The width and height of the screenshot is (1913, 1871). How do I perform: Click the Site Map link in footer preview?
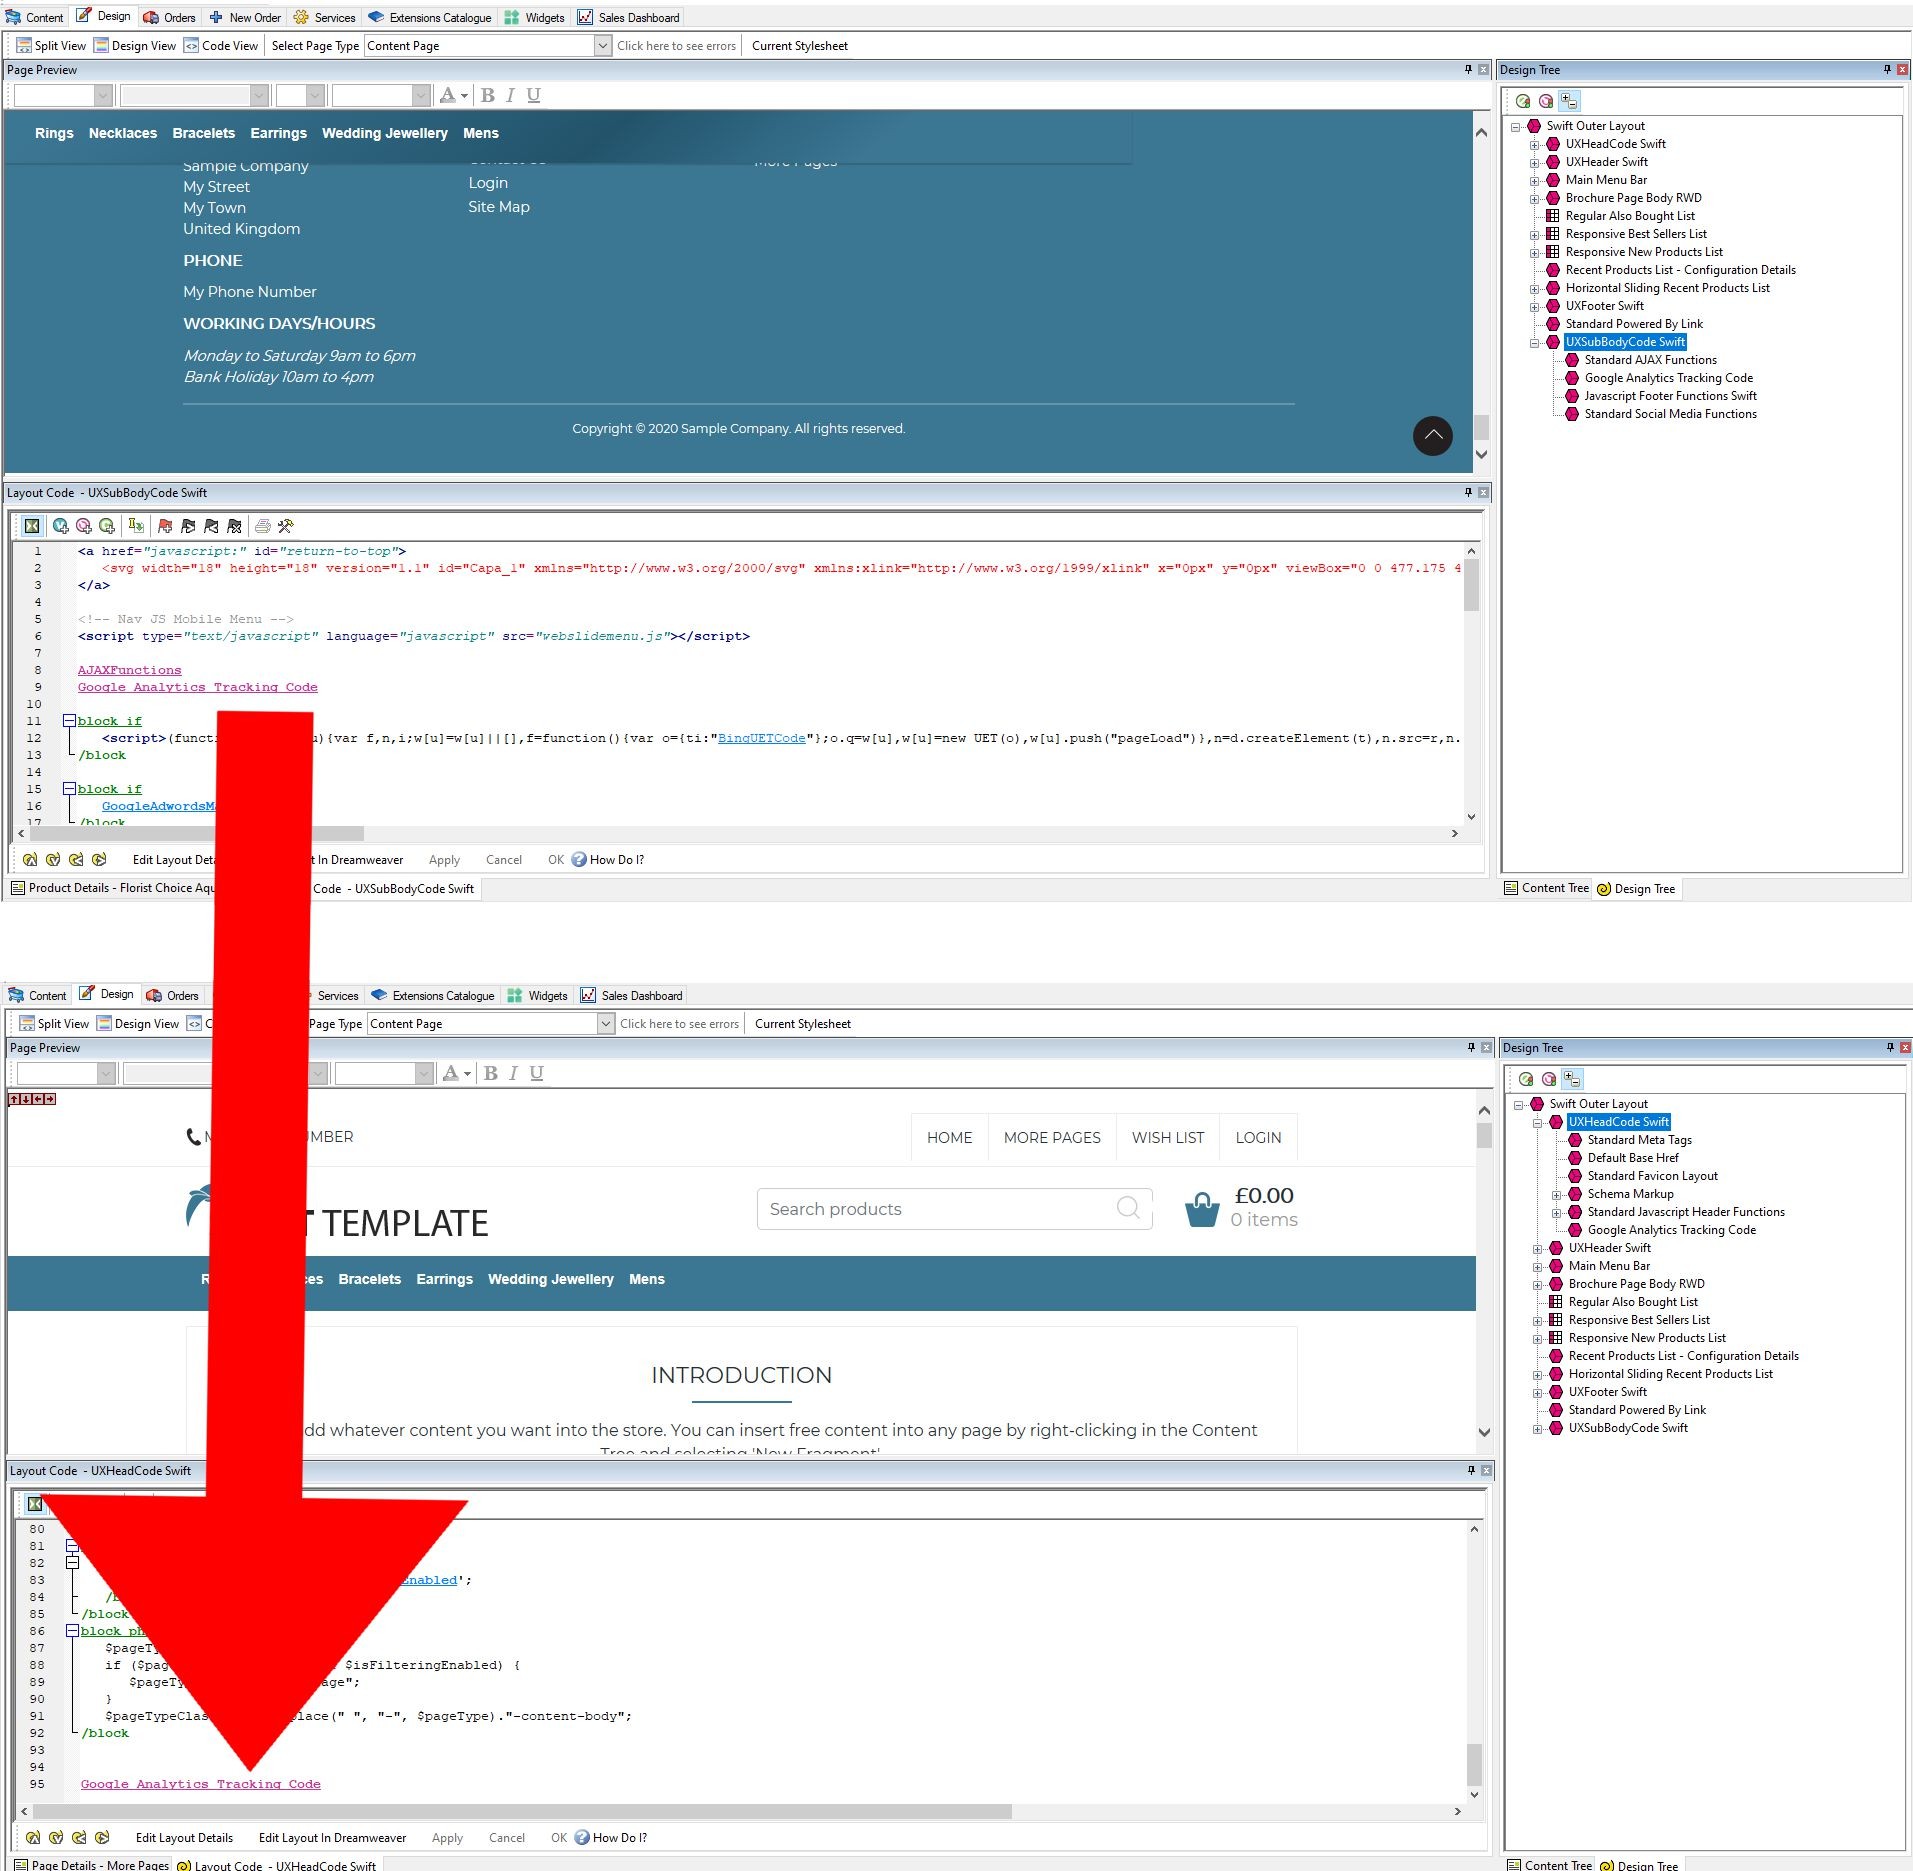[499, 207]
